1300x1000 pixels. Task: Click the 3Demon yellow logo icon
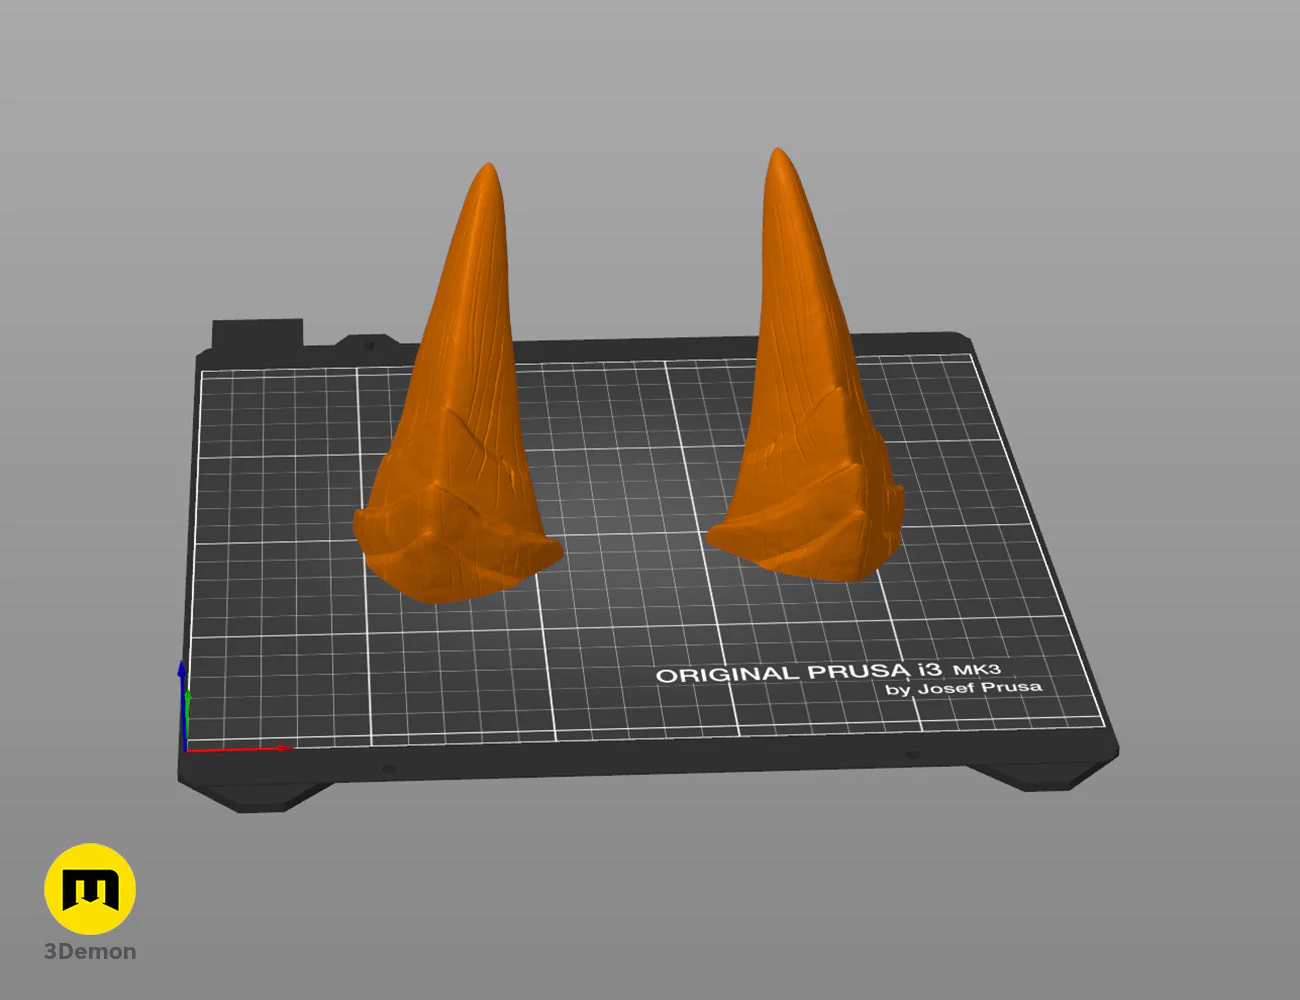(x=90, y=889)
